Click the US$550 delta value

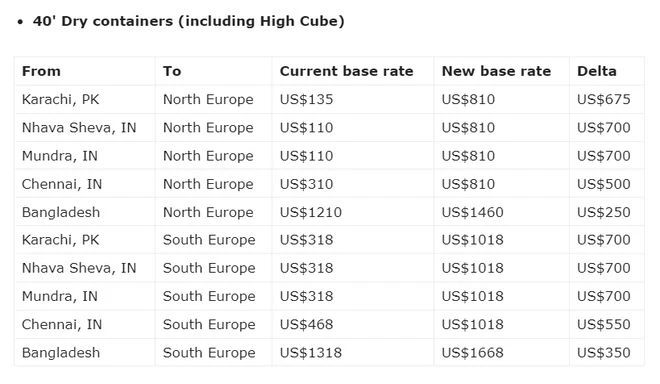pyautogui.click(x=604, y=325)
